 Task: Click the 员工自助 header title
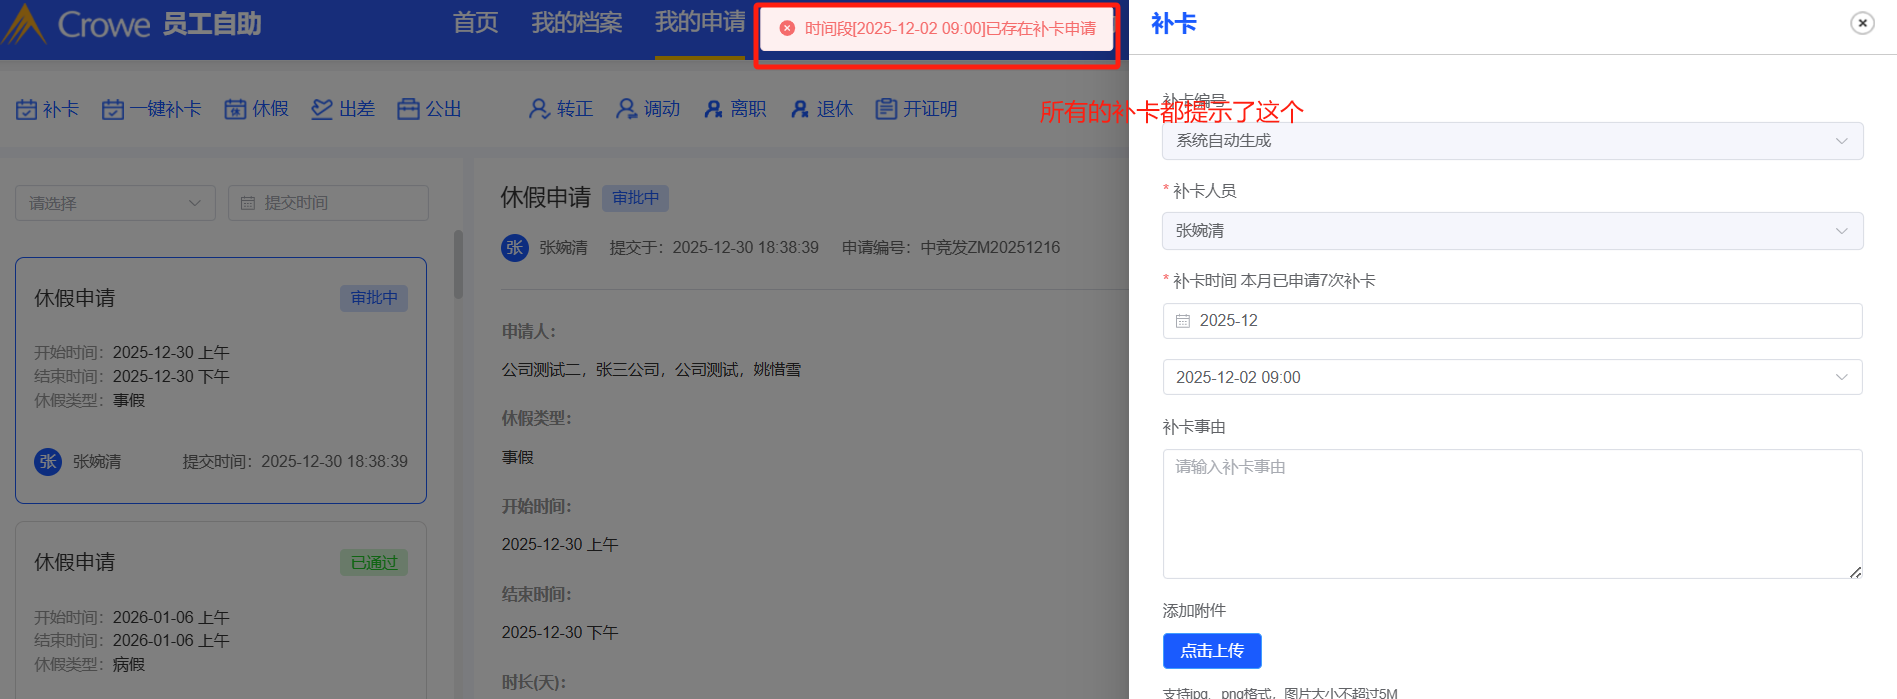point(211,24)
